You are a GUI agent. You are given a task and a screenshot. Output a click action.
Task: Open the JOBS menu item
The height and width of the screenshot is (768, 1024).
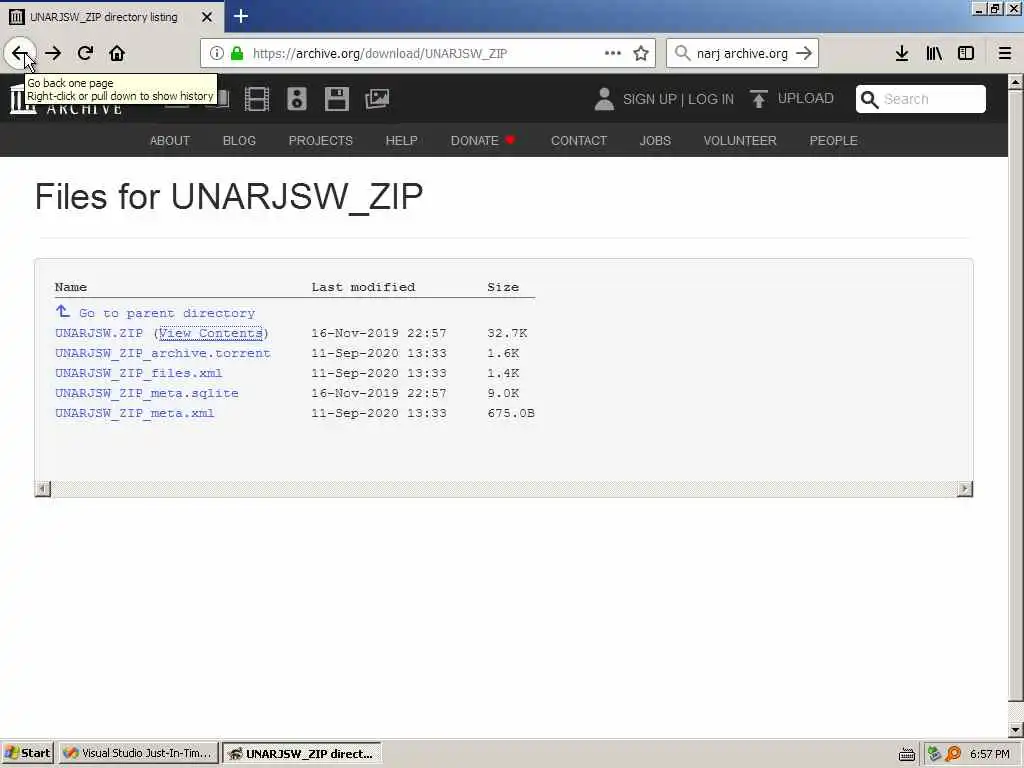coord(655,140)
